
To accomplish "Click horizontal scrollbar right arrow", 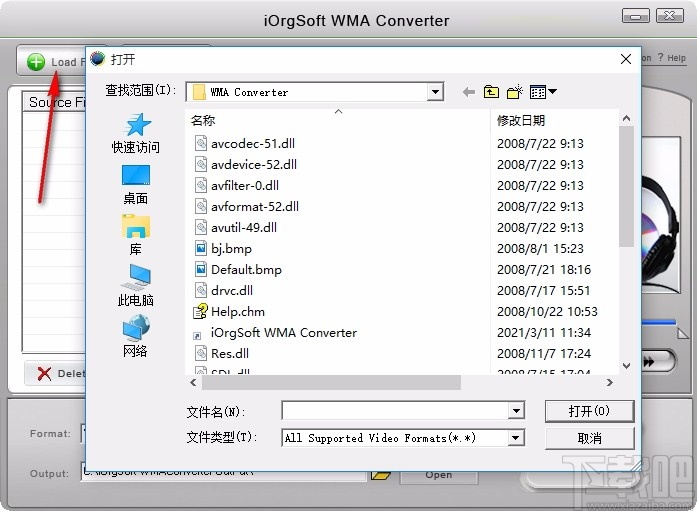I will [x=610, y=382].
